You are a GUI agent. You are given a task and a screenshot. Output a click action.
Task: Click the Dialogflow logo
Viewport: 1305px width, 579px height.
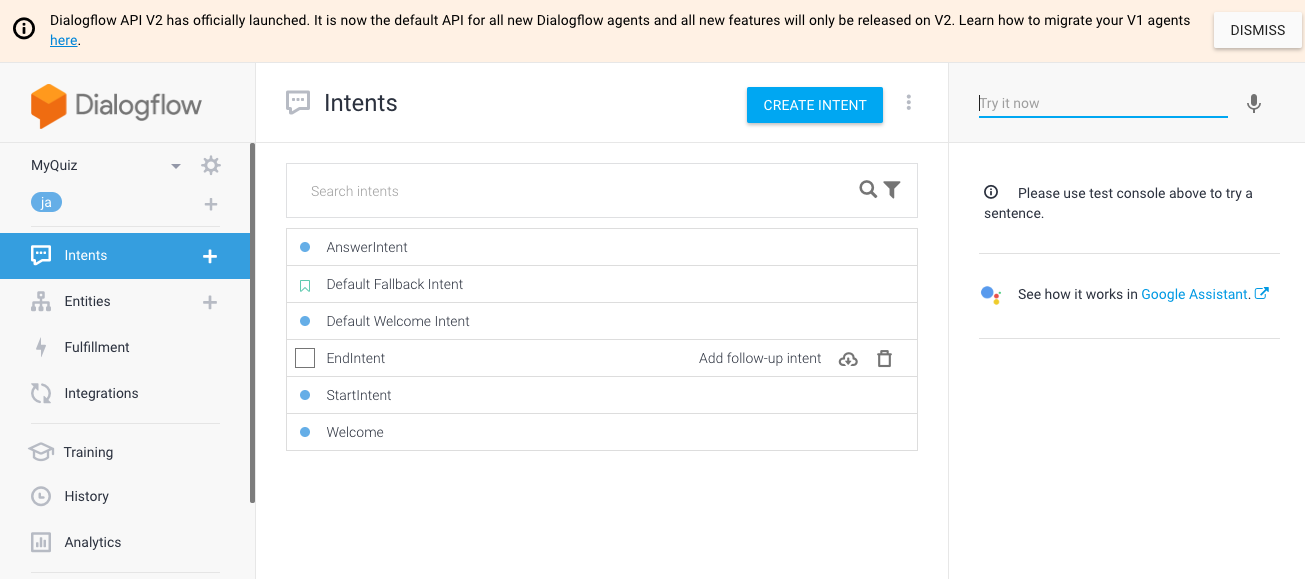[116, 104]
